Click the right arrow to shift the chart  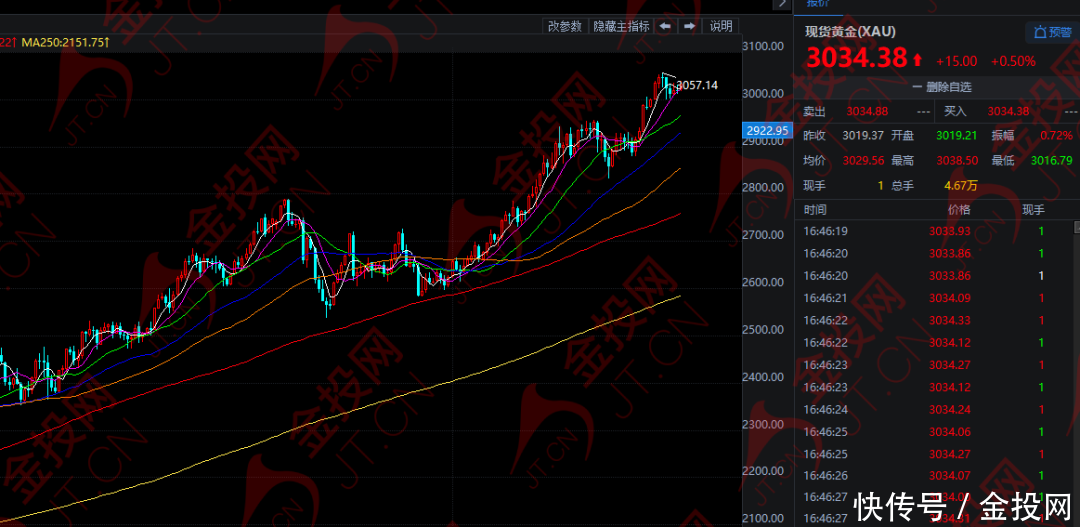tap(689, 26)
